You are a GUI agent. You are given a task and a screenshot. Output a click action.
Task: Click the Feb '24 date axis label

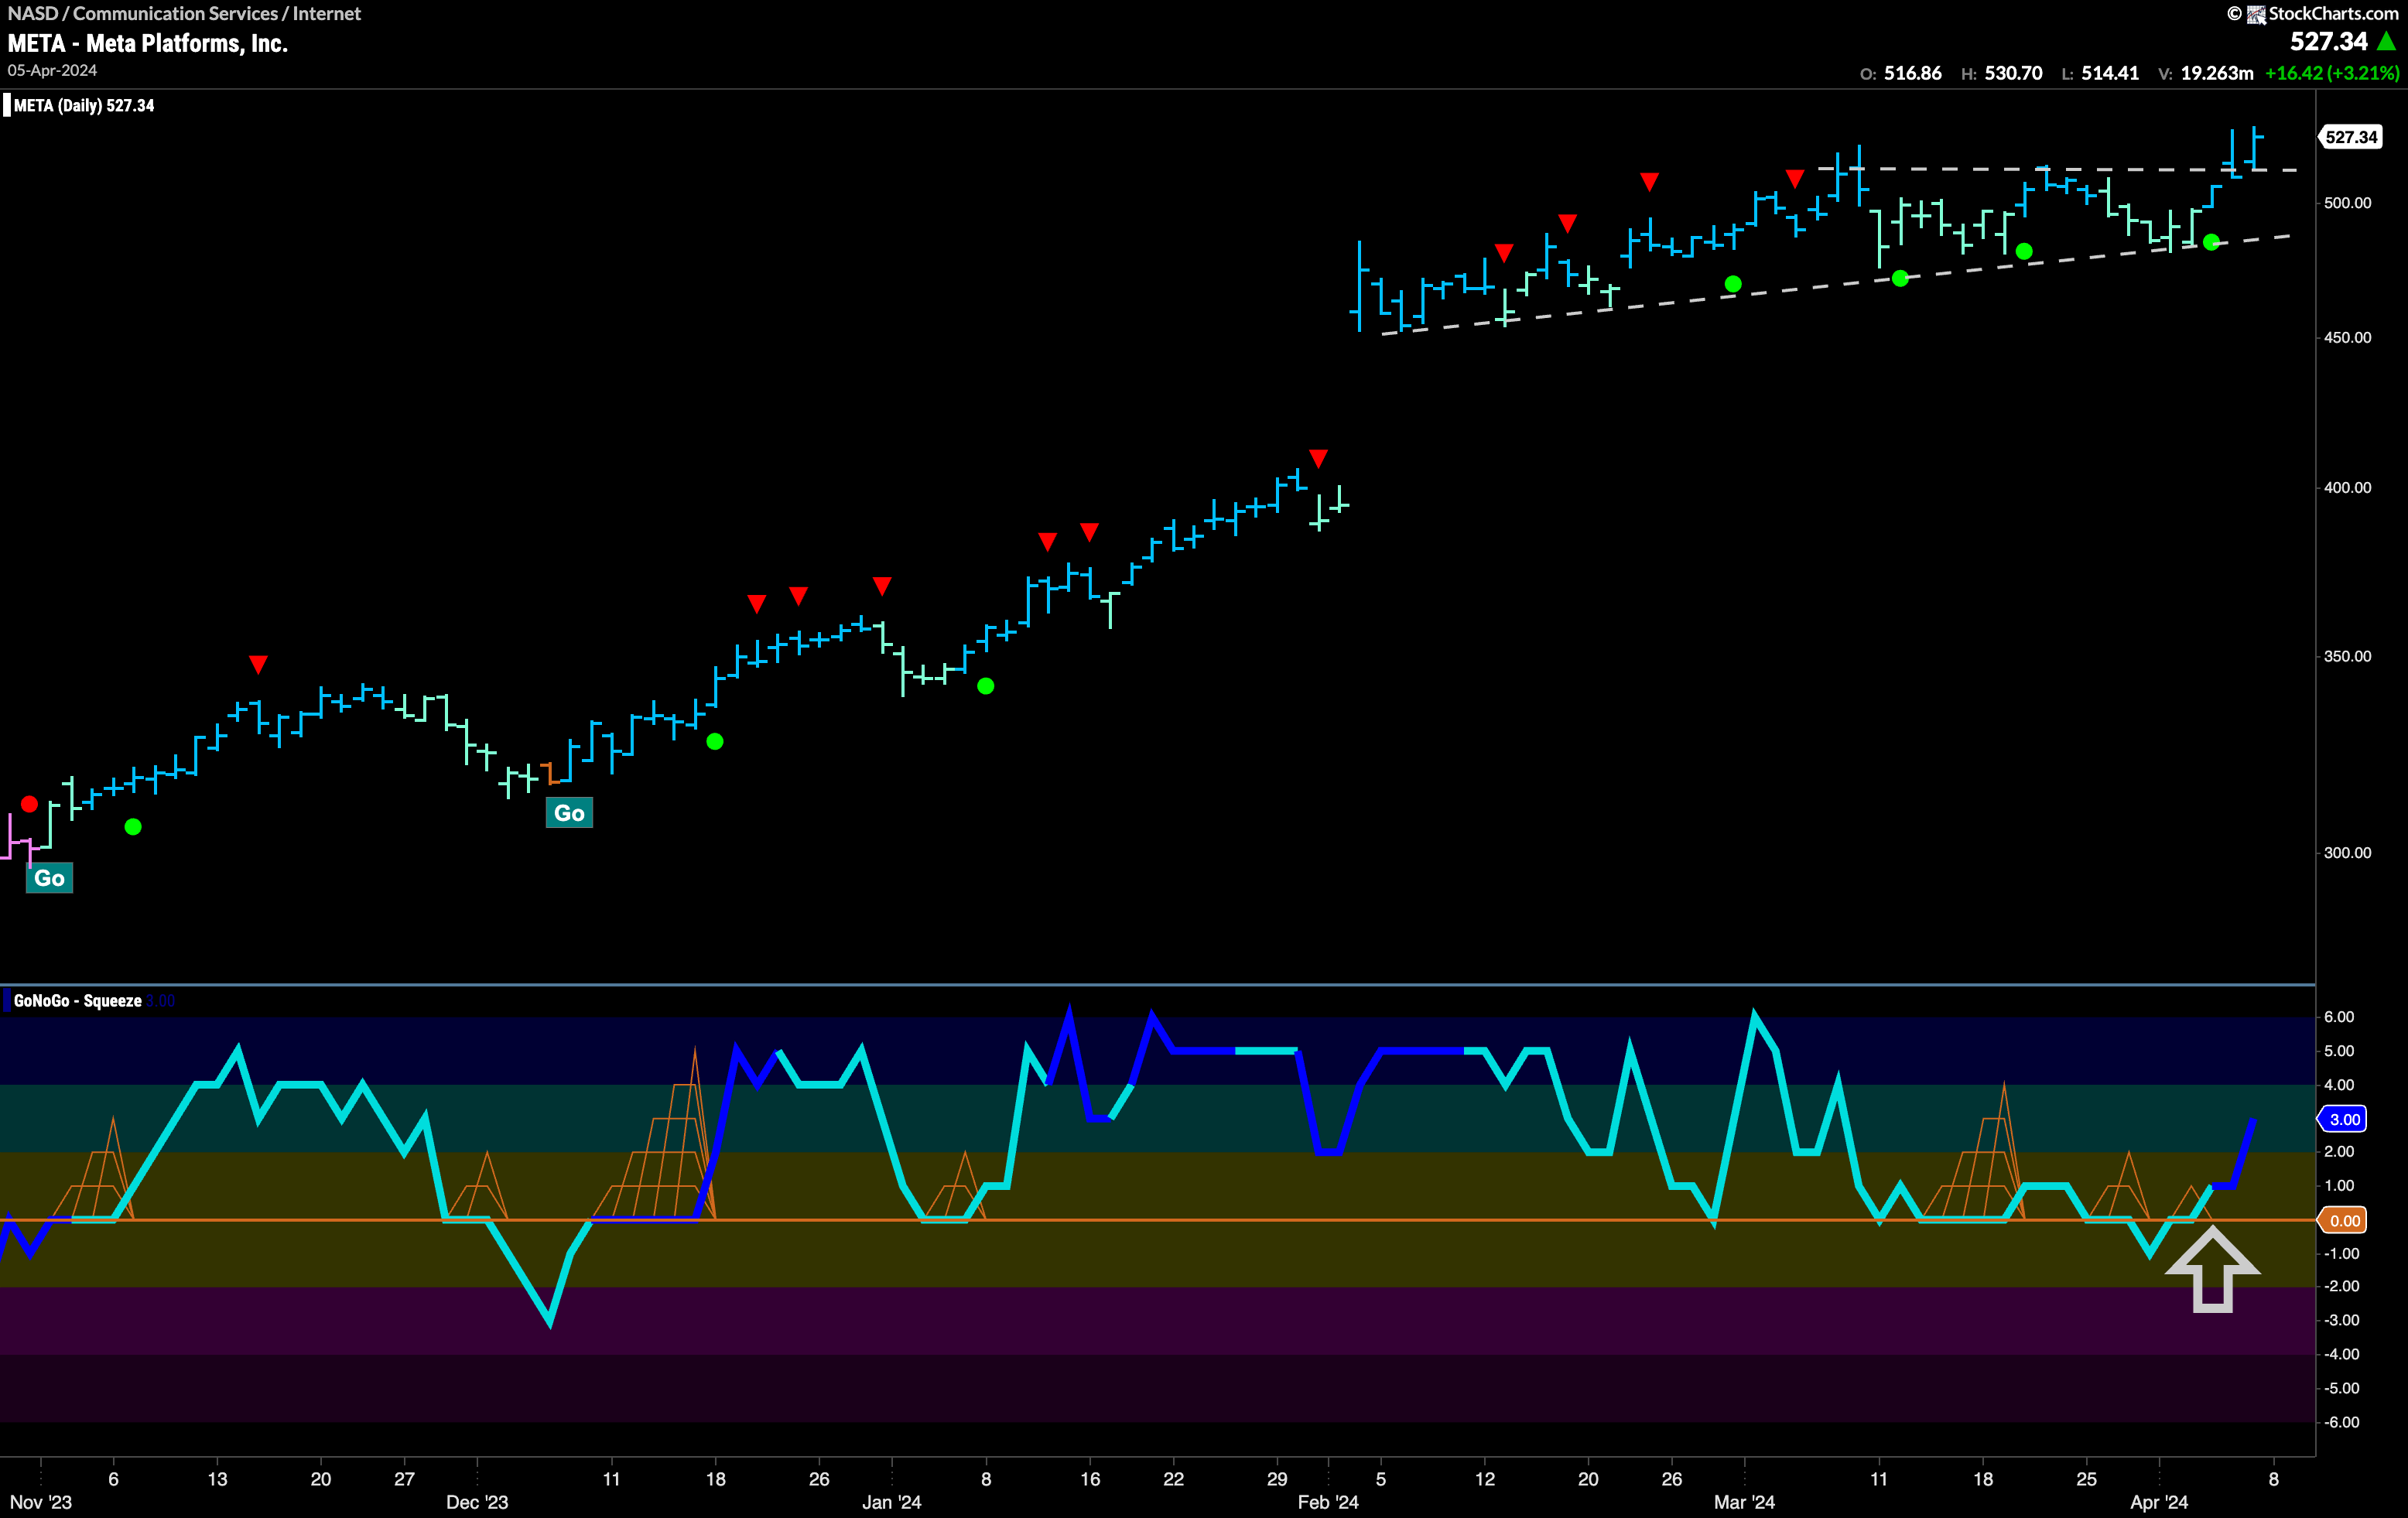[x=1328, y=1503]
